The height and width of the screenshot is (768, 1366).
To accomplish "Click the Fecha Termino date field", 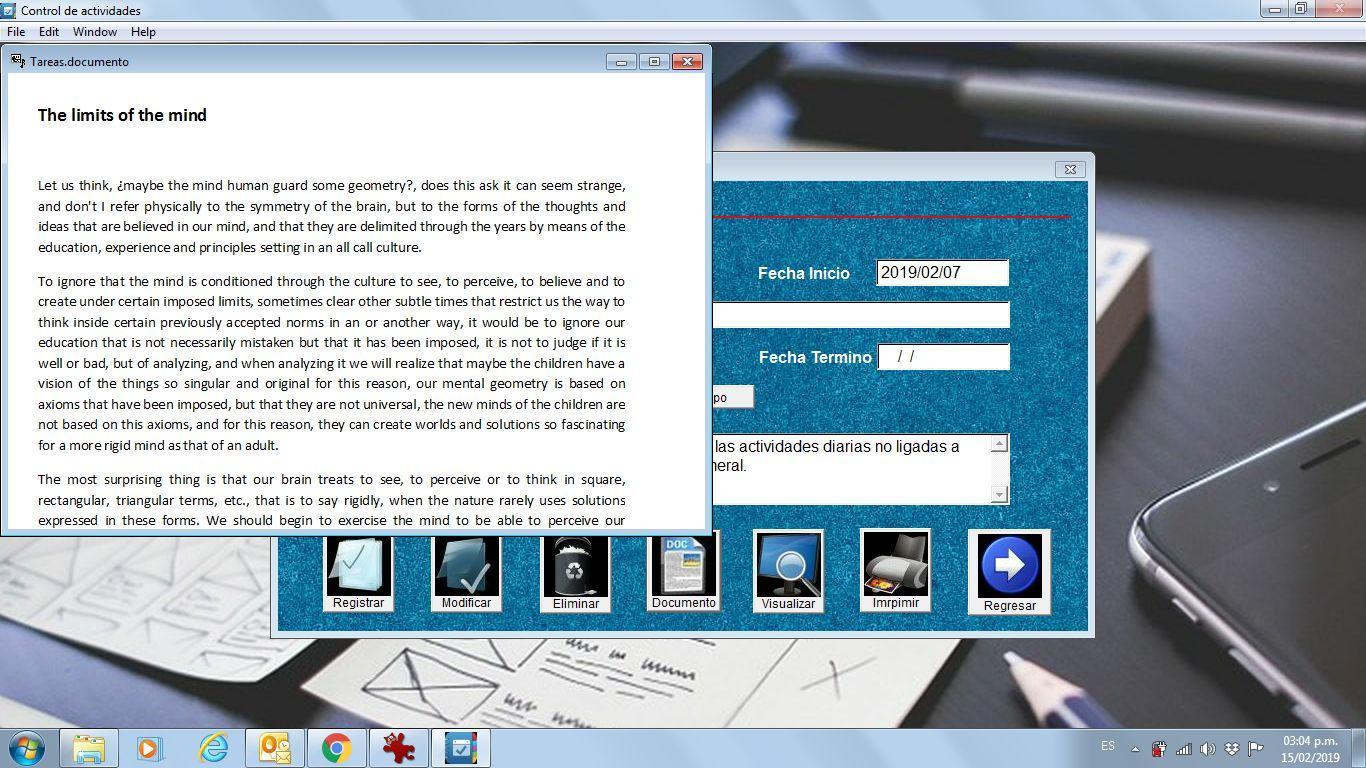I will pos(943,357).
